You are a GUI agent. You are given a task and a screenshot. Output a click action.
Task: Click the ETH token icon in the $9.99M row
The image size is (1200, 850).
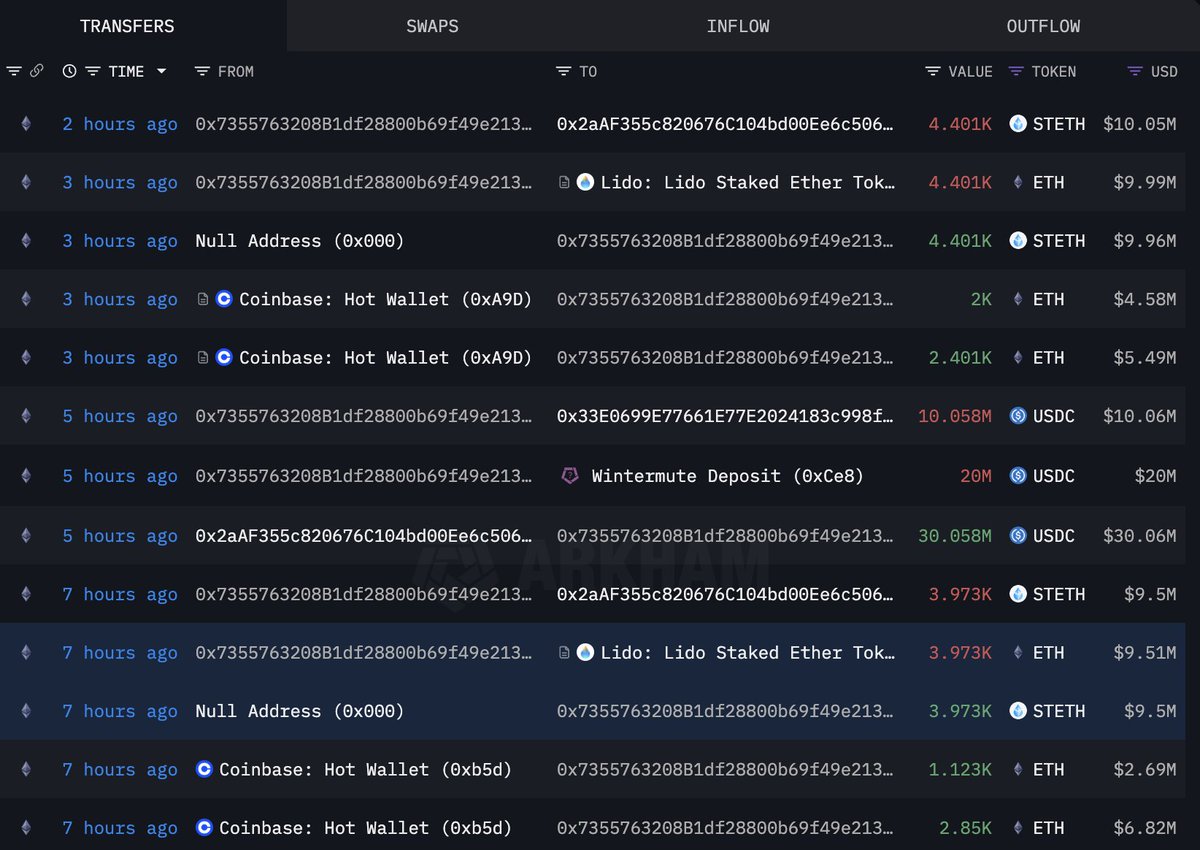pos(1018,182)
